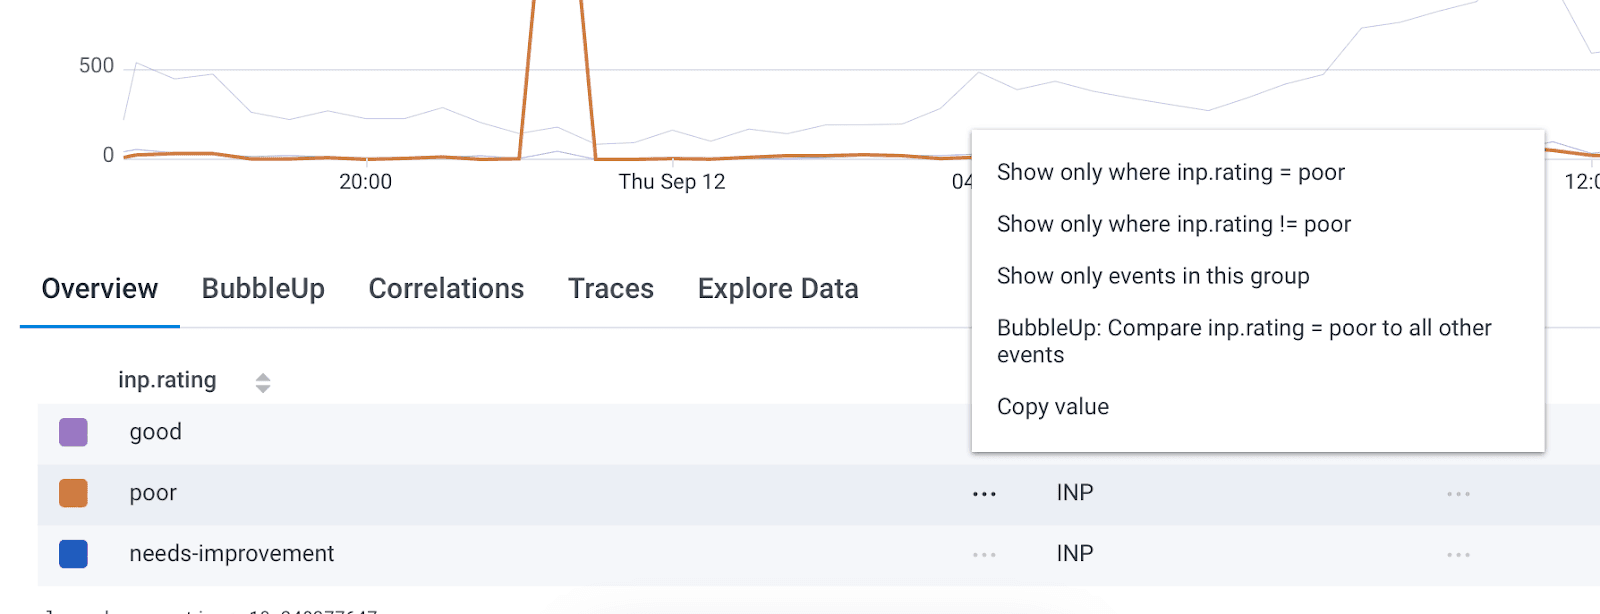The height and width of the screenshot is (614, 1600).
Task: Click "Copy value" in the context menu
Action: pos(1052,407)
